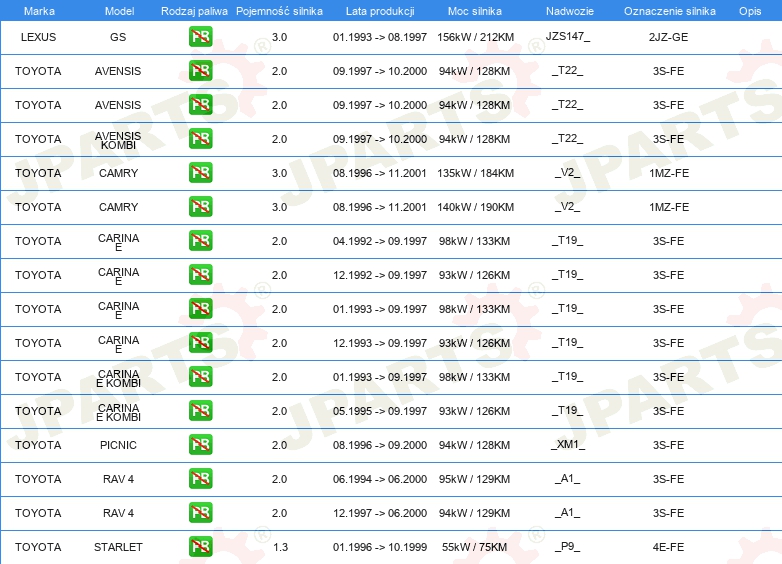
Task: Select the _A1_ cell in the 95kW row
Action: tap(568, 479)
